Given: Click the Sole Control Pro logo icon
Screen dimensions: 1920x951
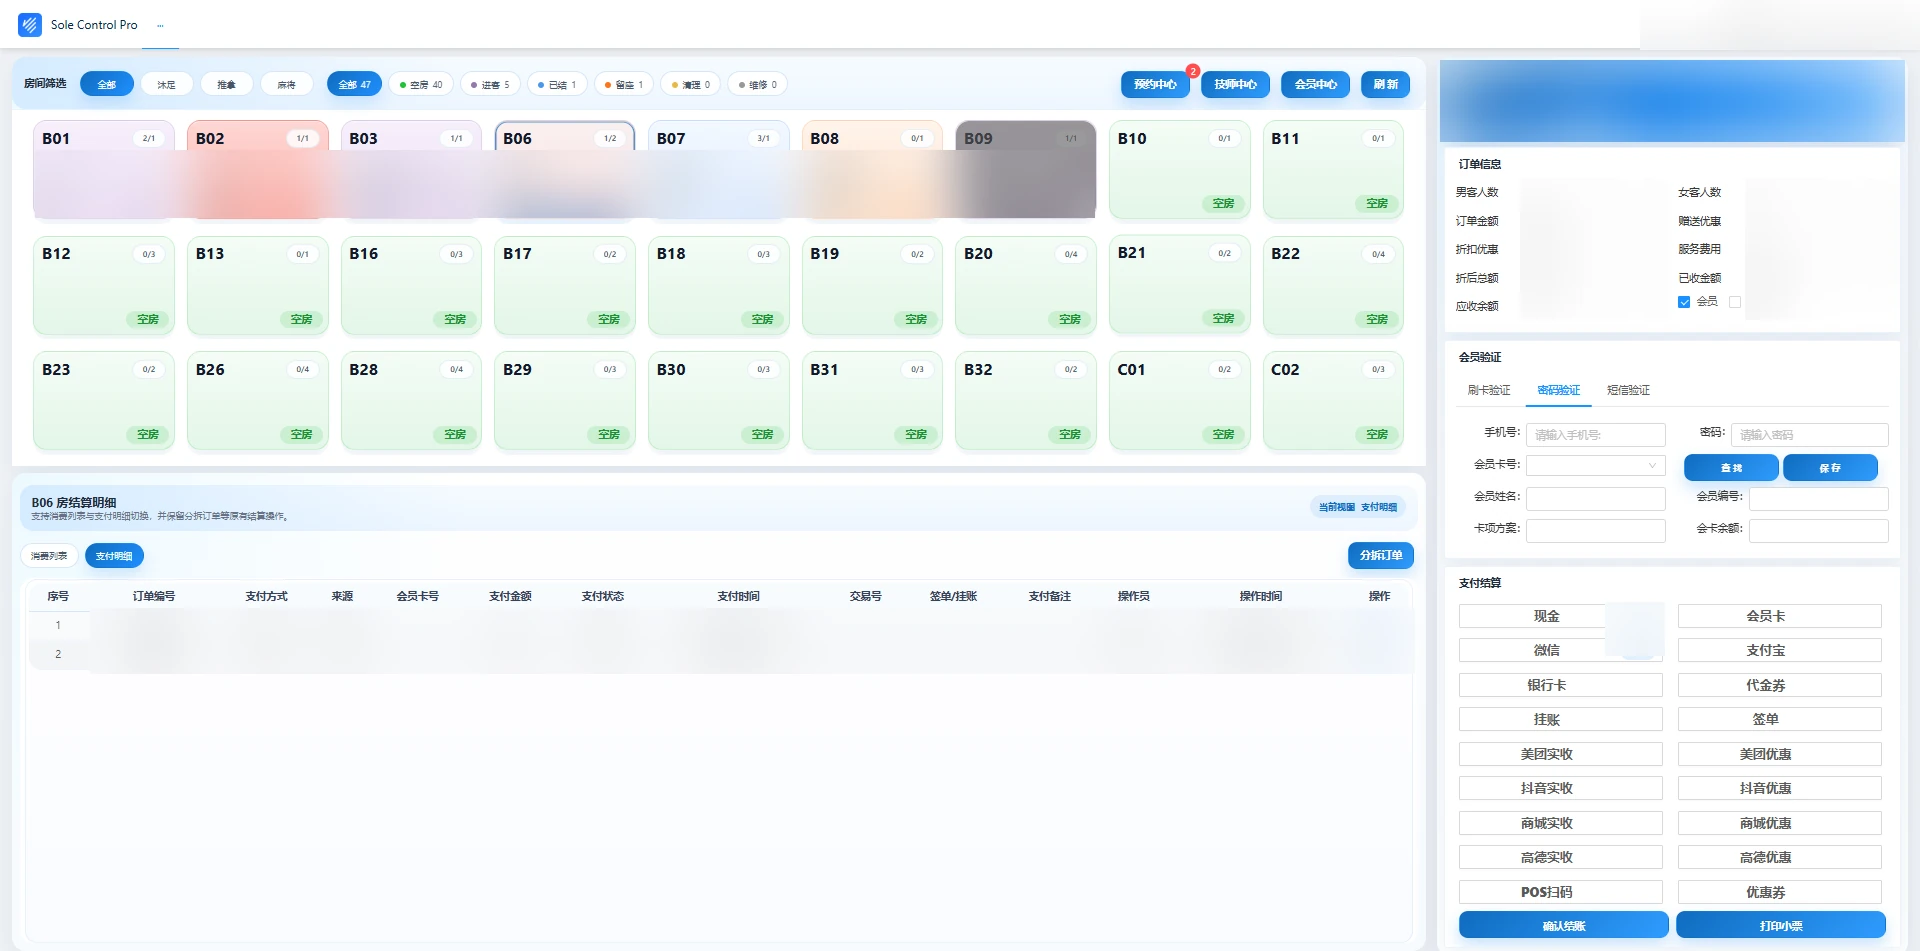Looking at the screenshot, I should click(x=30, y=24).
